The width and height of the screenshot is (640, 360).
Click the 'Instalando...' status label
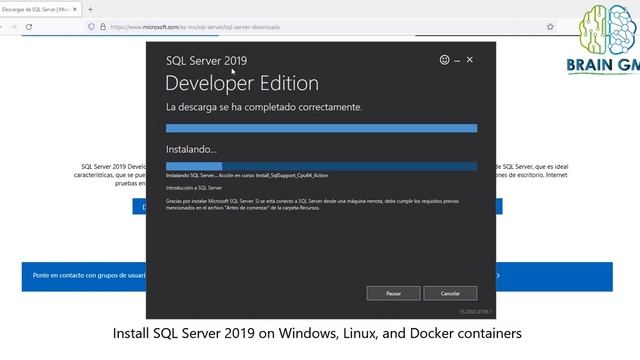[x=191, y=149]
